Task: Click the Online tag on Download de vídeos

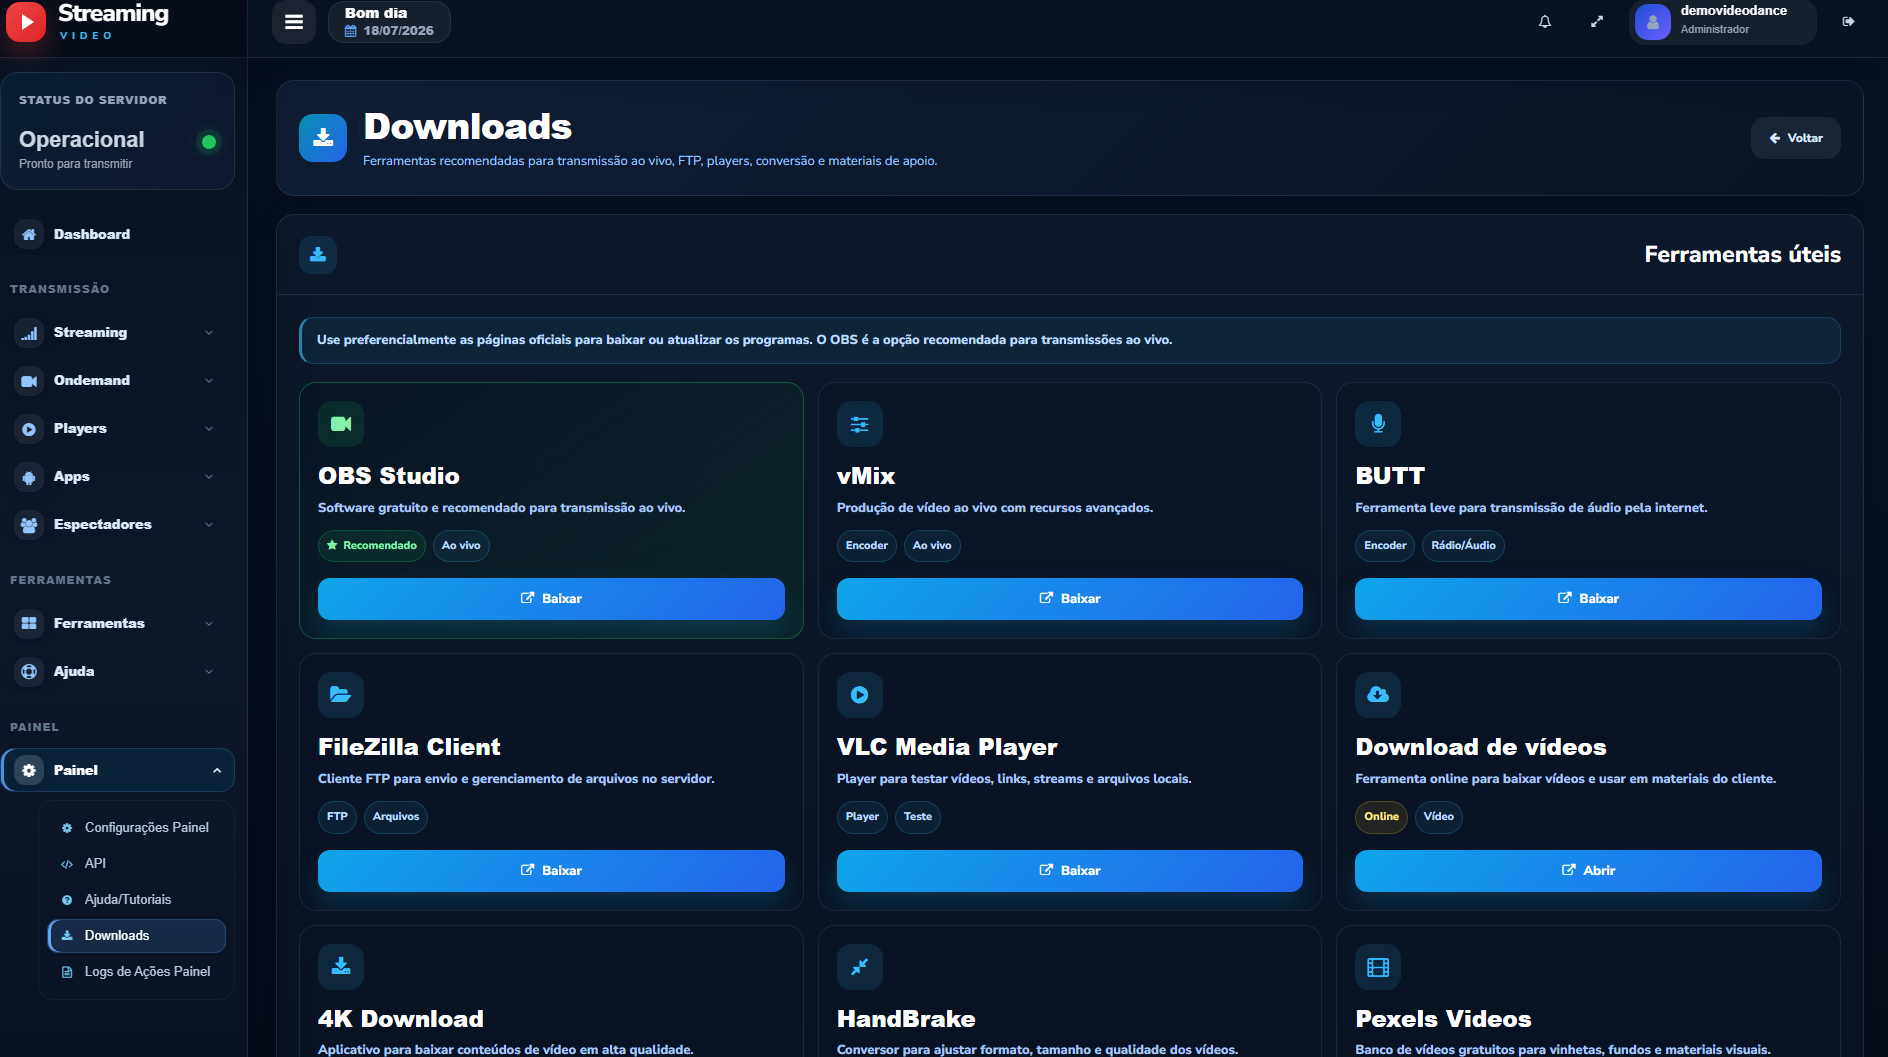Action: (x=1381, y=816)
